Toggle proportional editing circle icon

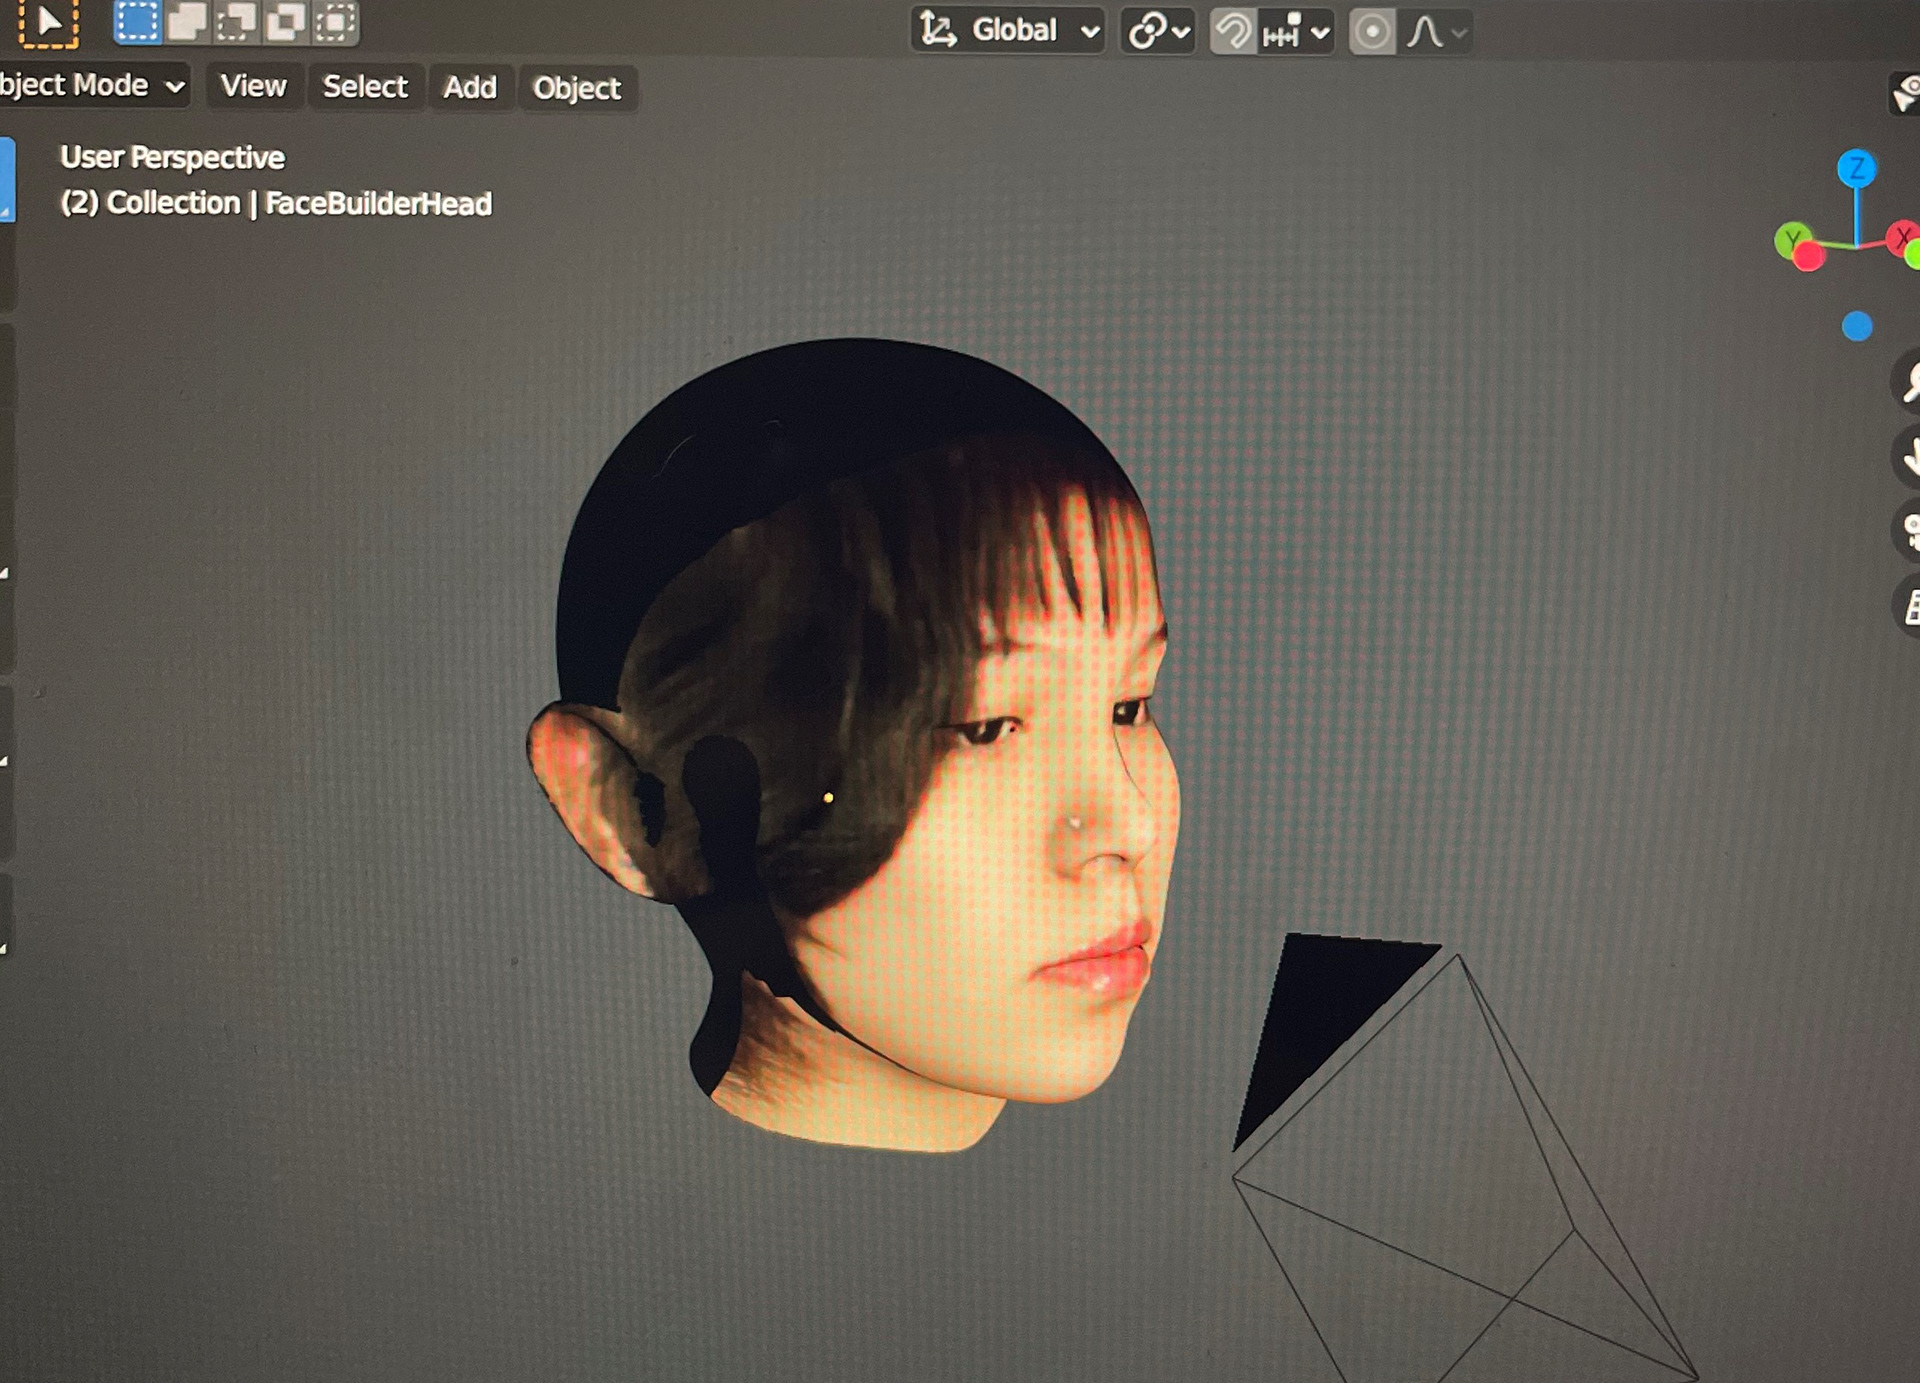(1371, 32)
